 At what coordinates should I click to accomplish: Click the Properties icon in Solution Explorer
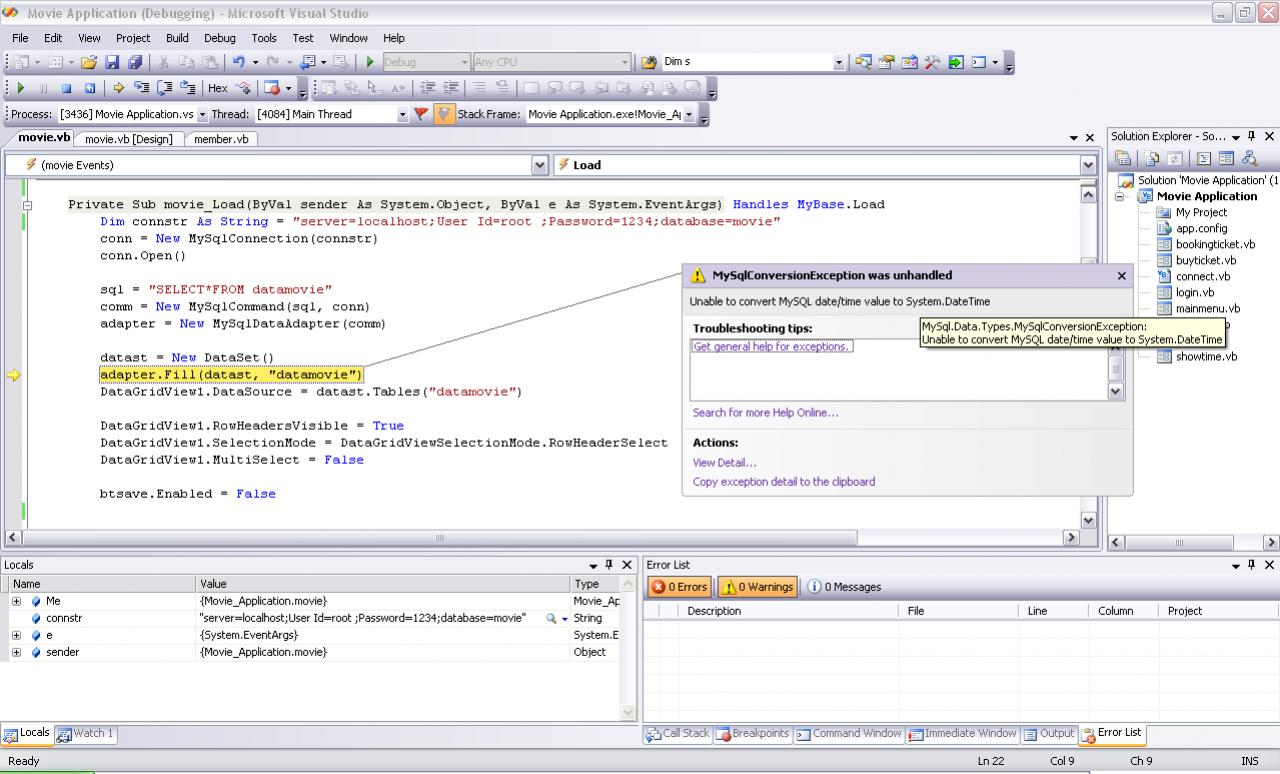pos(1123,158)
